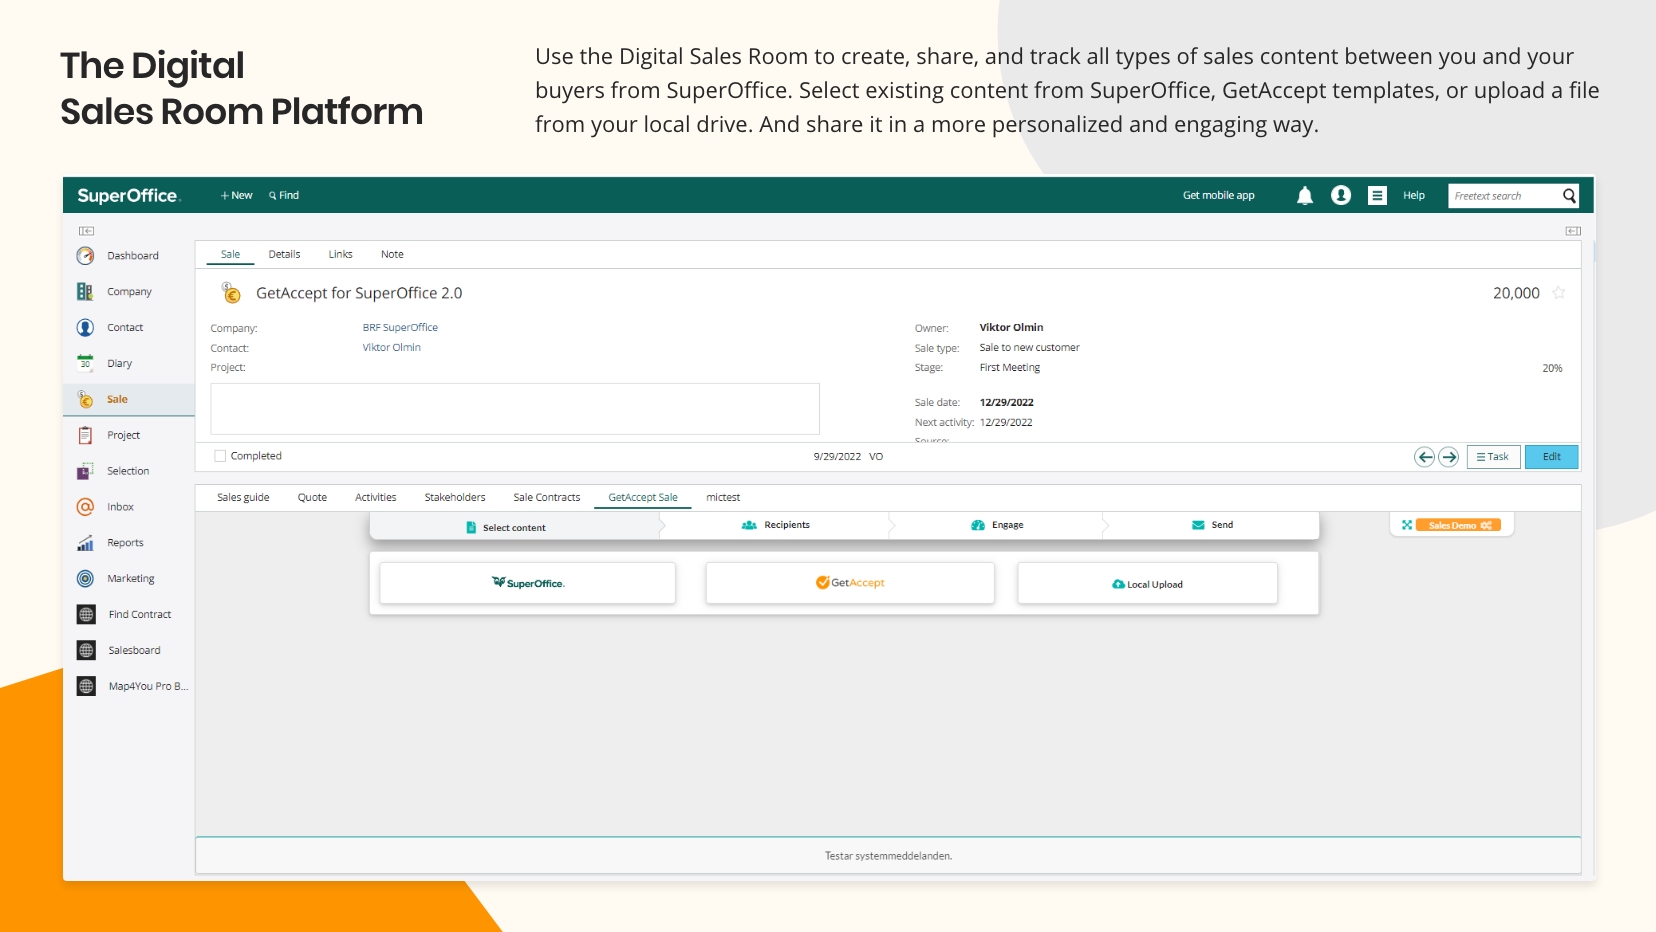The height and width of the screenshot is (932, 1656).
Task: Click the sale coin icon beside title
Action: 231,293
